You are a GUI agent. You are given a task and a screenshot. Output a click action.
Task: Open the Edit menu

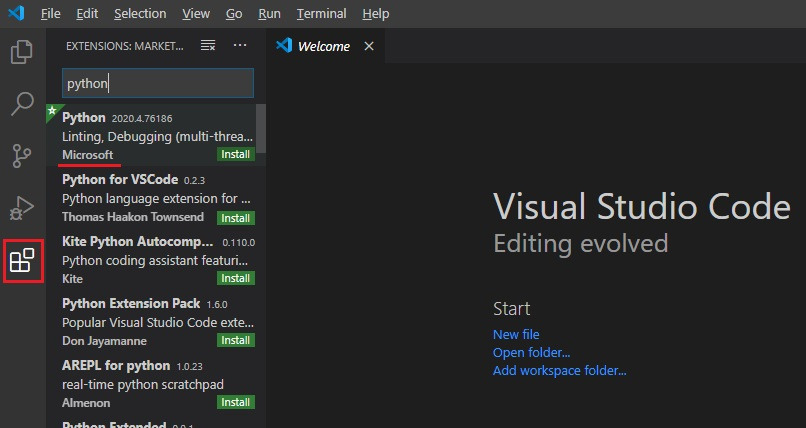coord(87,13)
